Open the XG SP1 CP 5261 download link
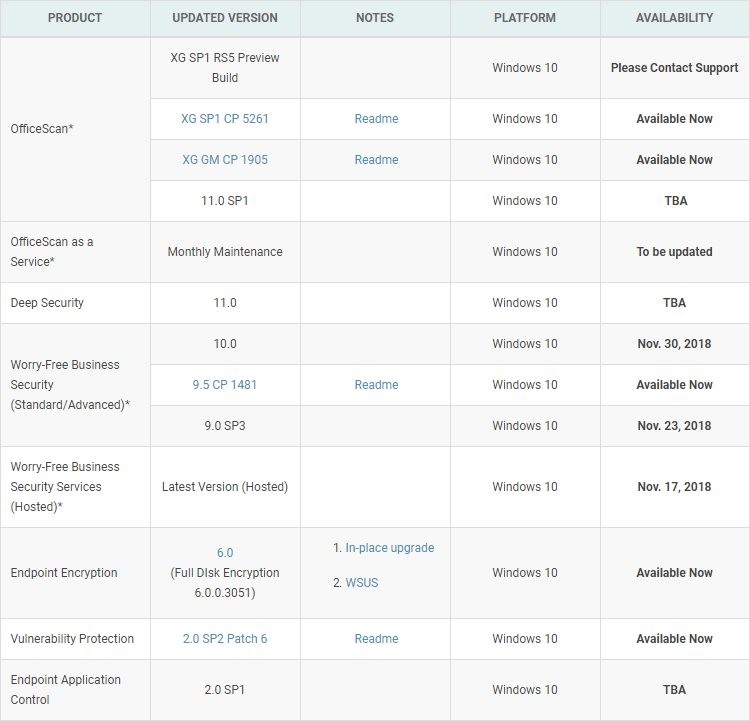The image size is (750, 721). click(x=225, y=119)
